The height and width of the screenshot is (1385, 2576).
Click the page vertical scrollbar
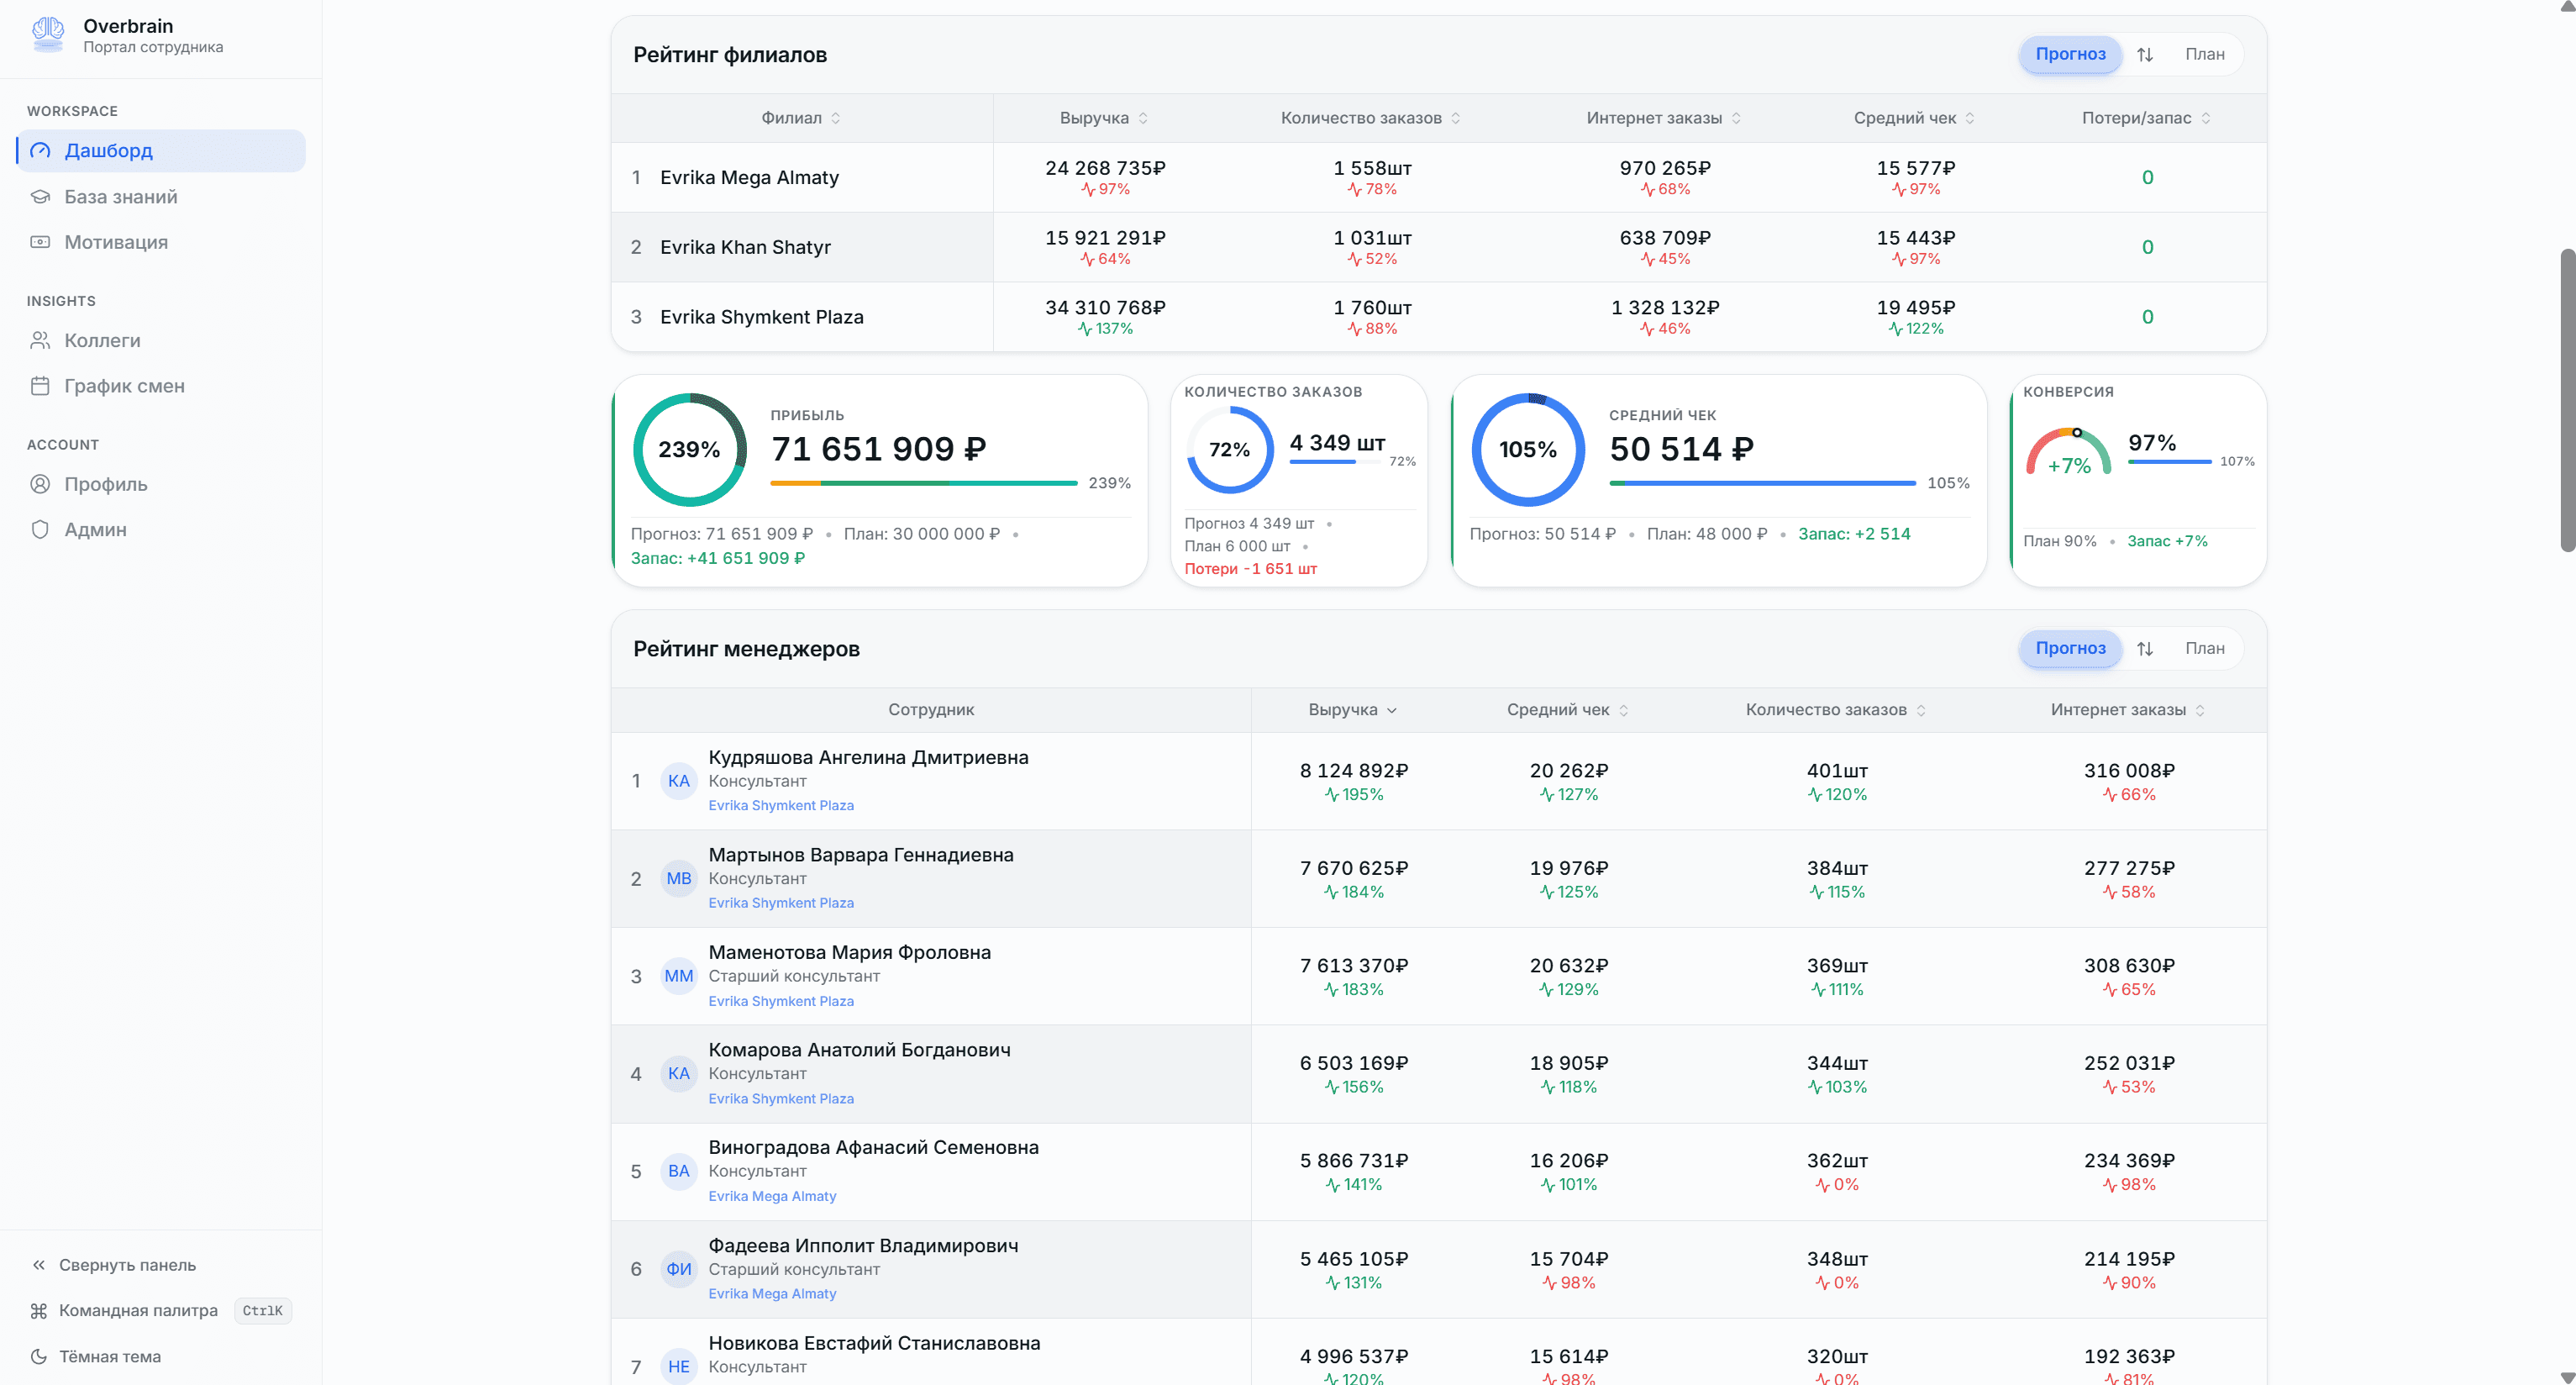click(2567, 400)
